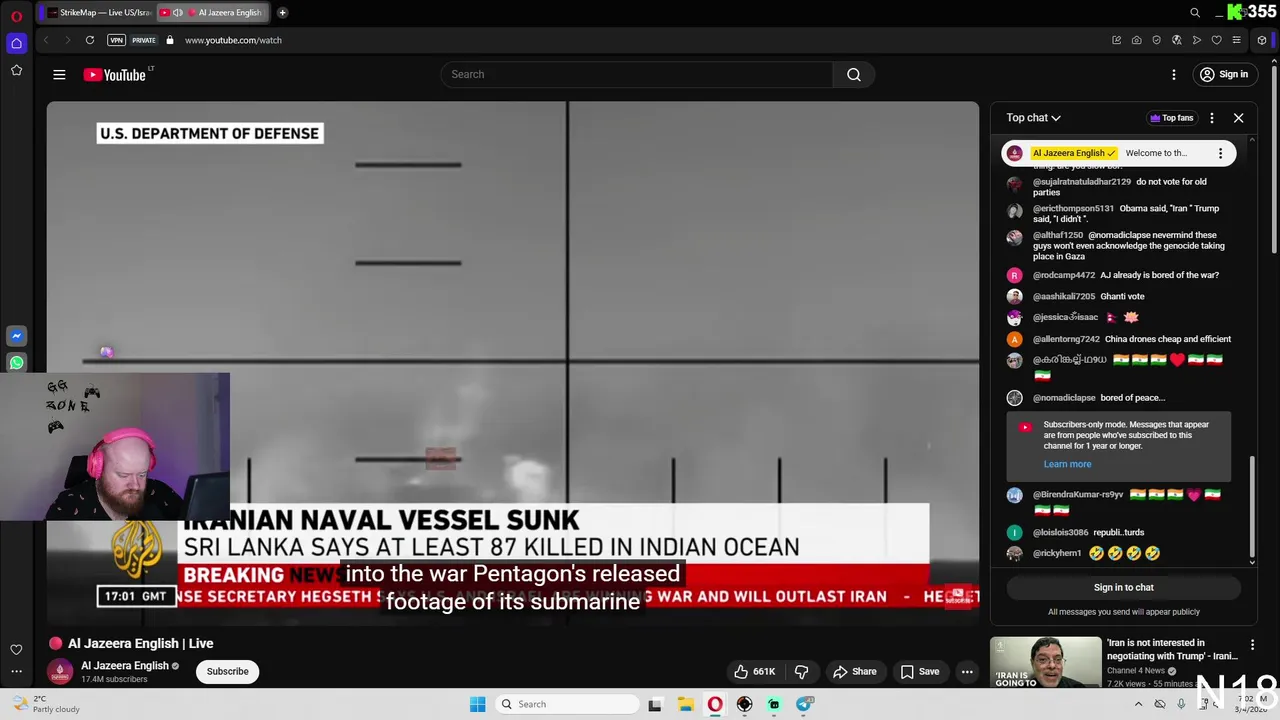This screenshot has height=720, width=1280.
Task: Open Telegram from taskbar
Action: pyautogui.click(x=804, y=704)
